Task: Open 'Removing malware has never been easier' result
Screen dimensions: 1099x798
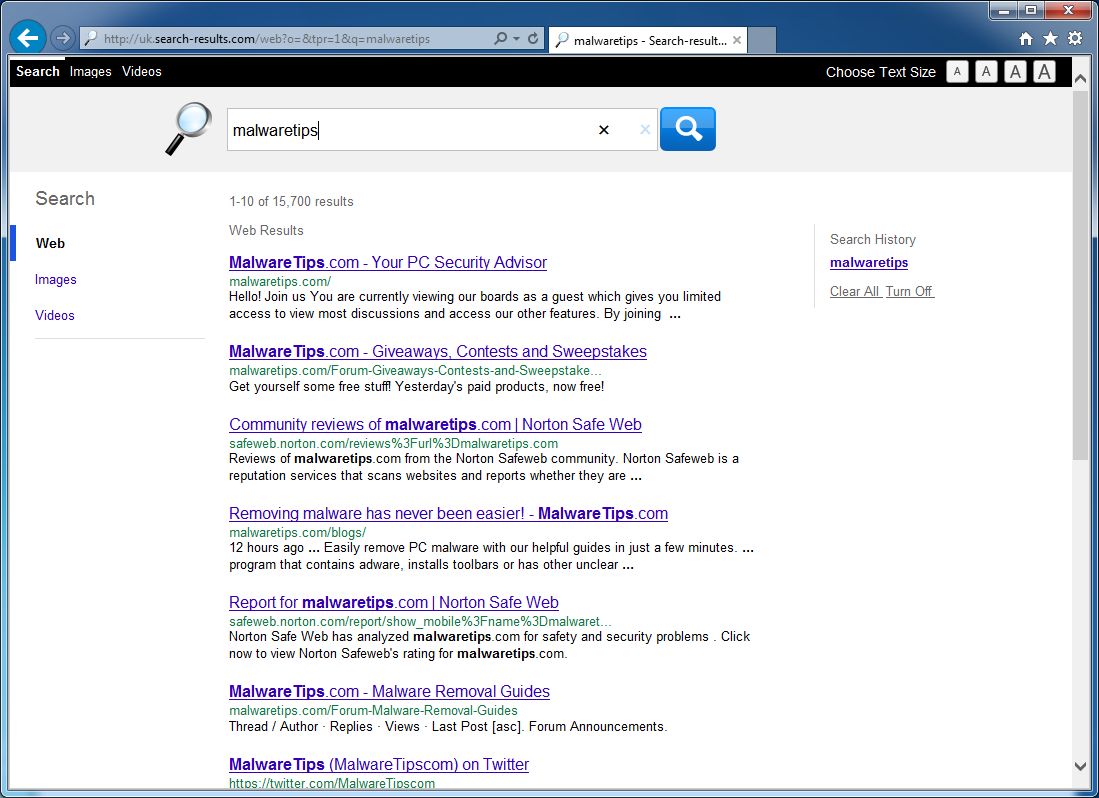Action: [x=448, y=513]
